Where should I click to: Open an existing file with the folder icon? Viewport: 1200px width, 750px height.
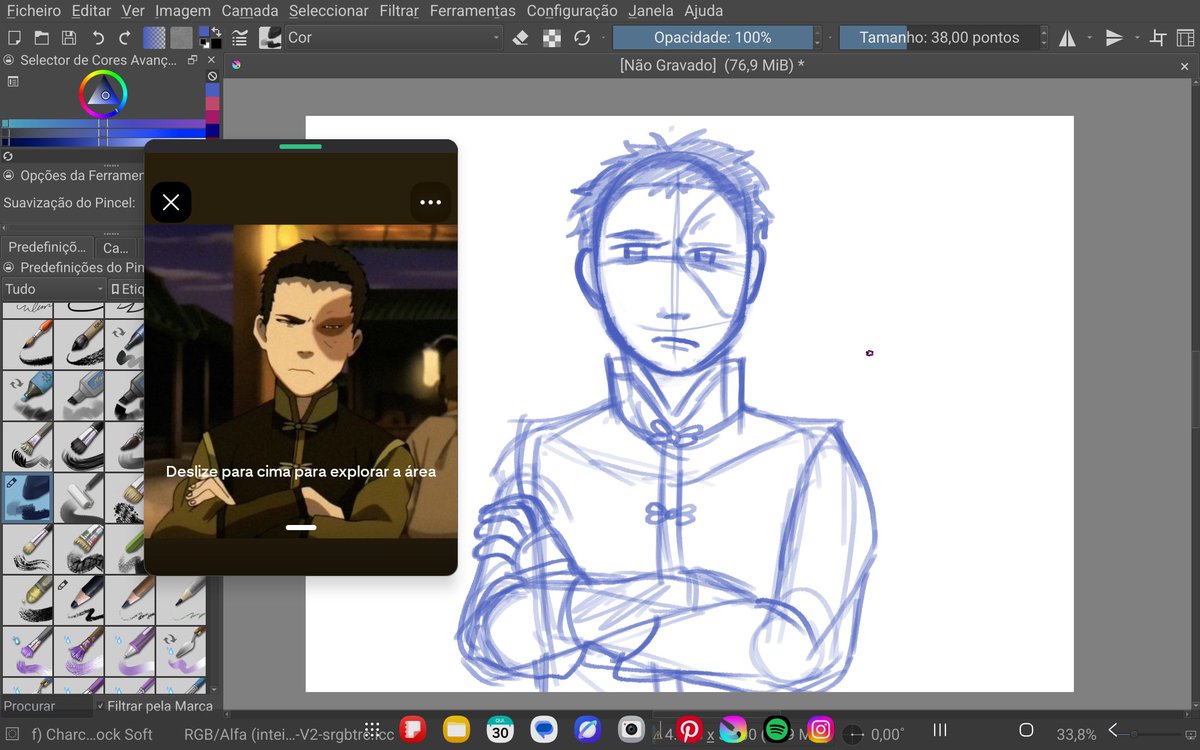click(x=41, y=38)
